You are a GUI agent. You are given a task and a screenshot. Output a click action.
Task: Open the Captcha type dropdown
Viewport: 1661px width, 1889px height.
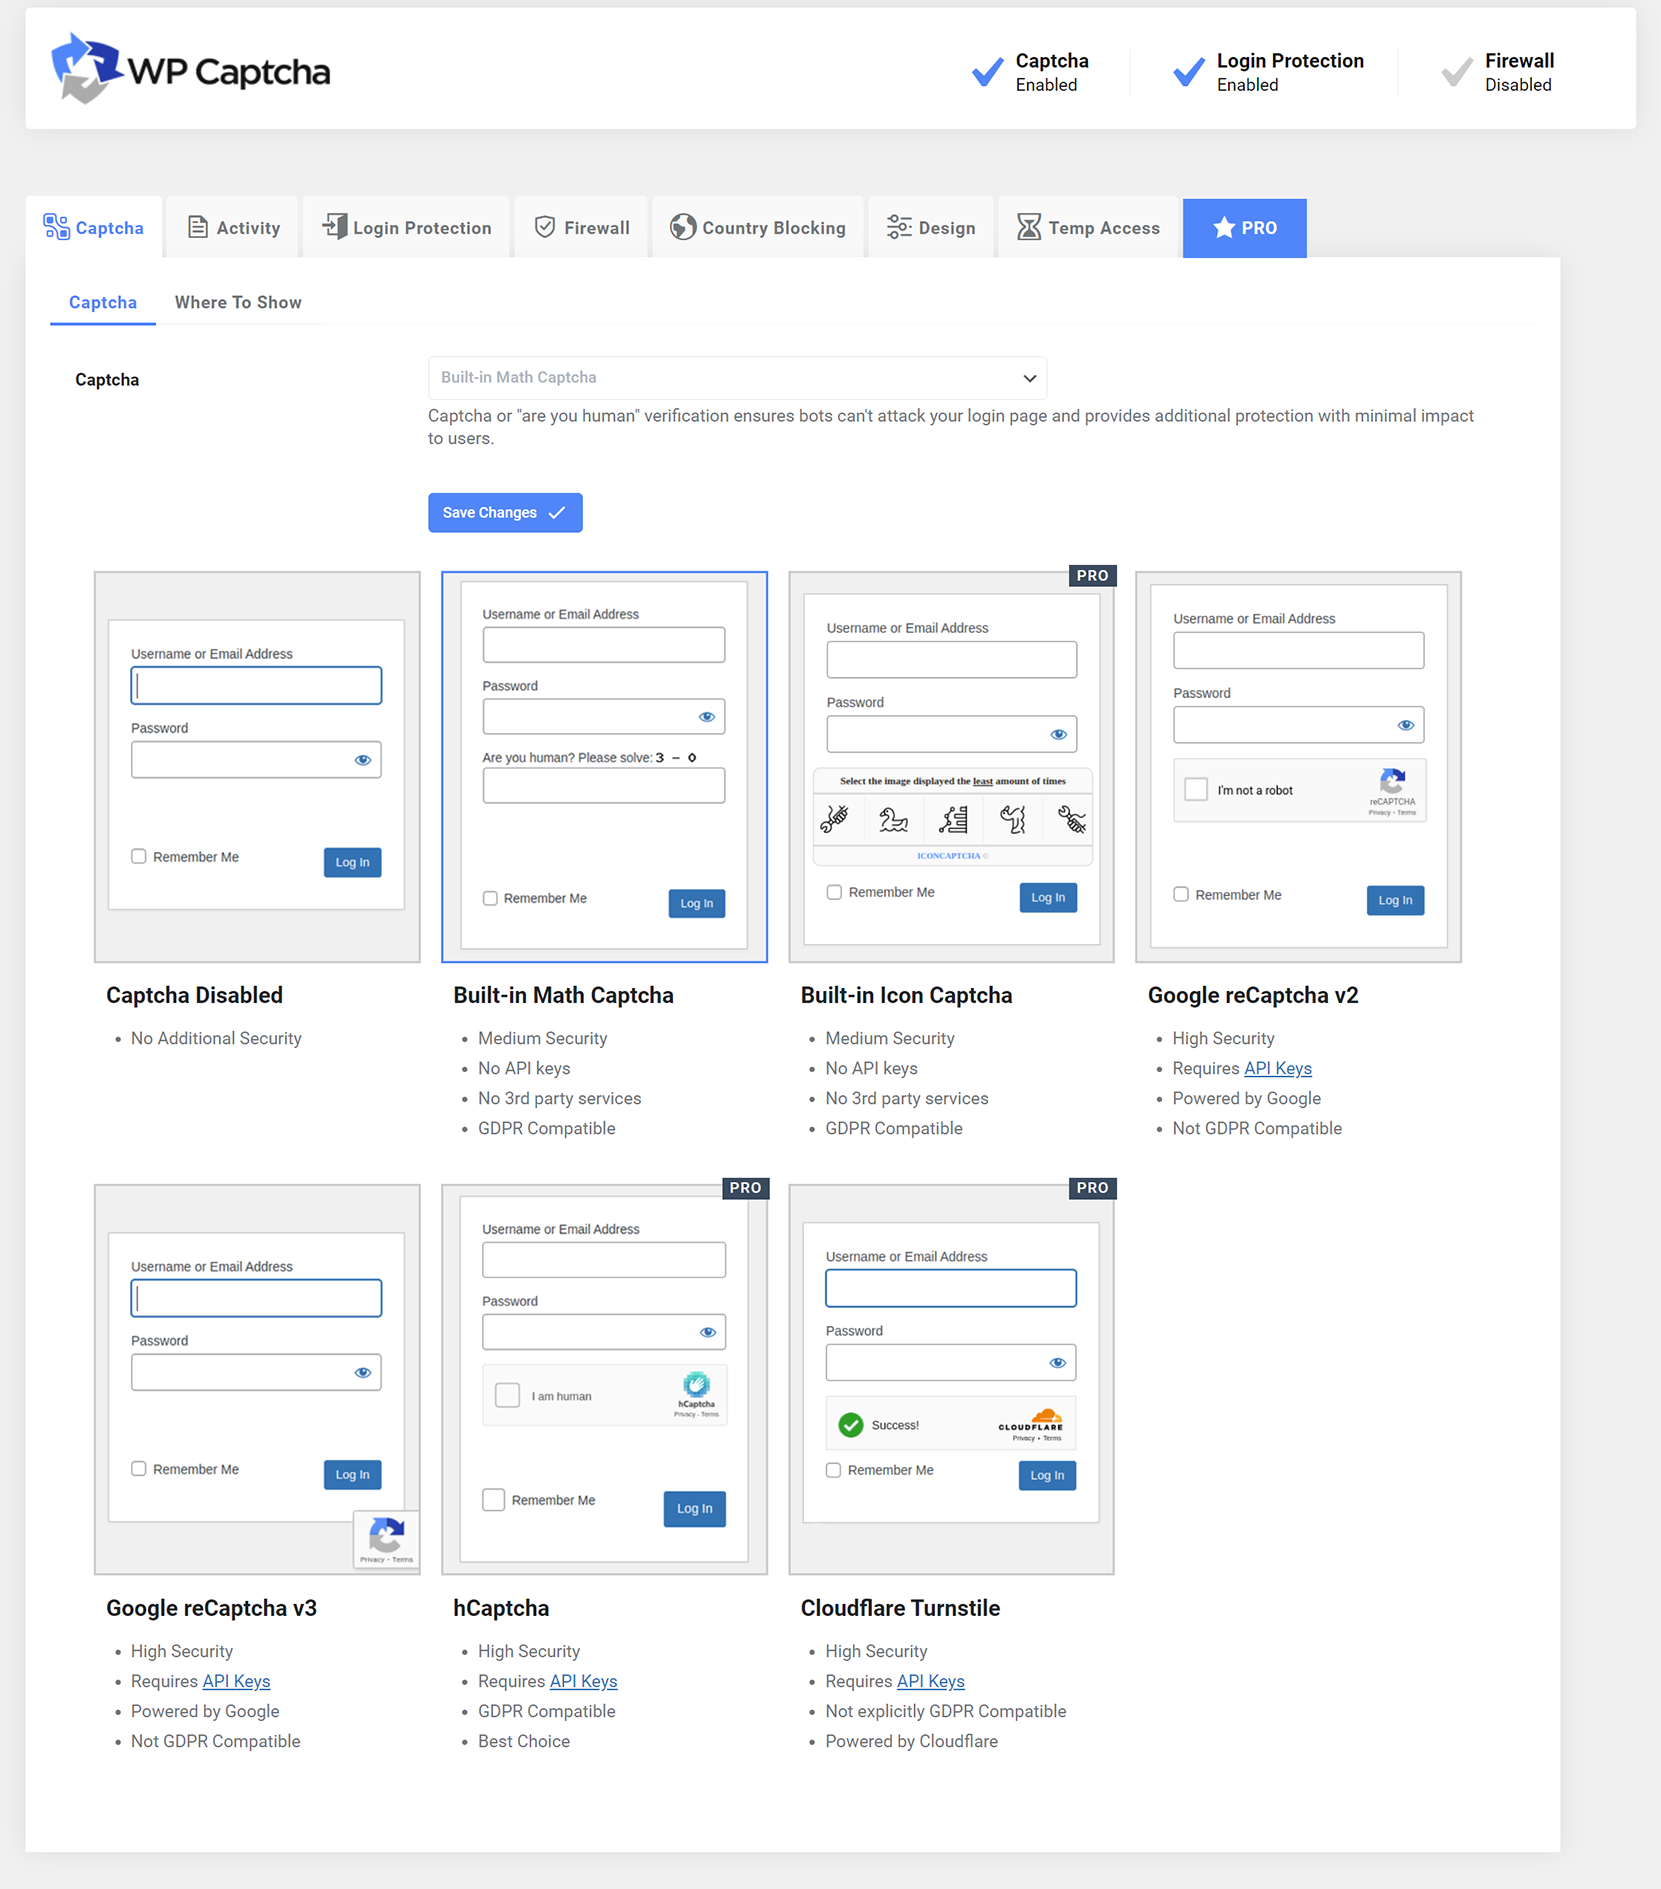pos(737,377)
